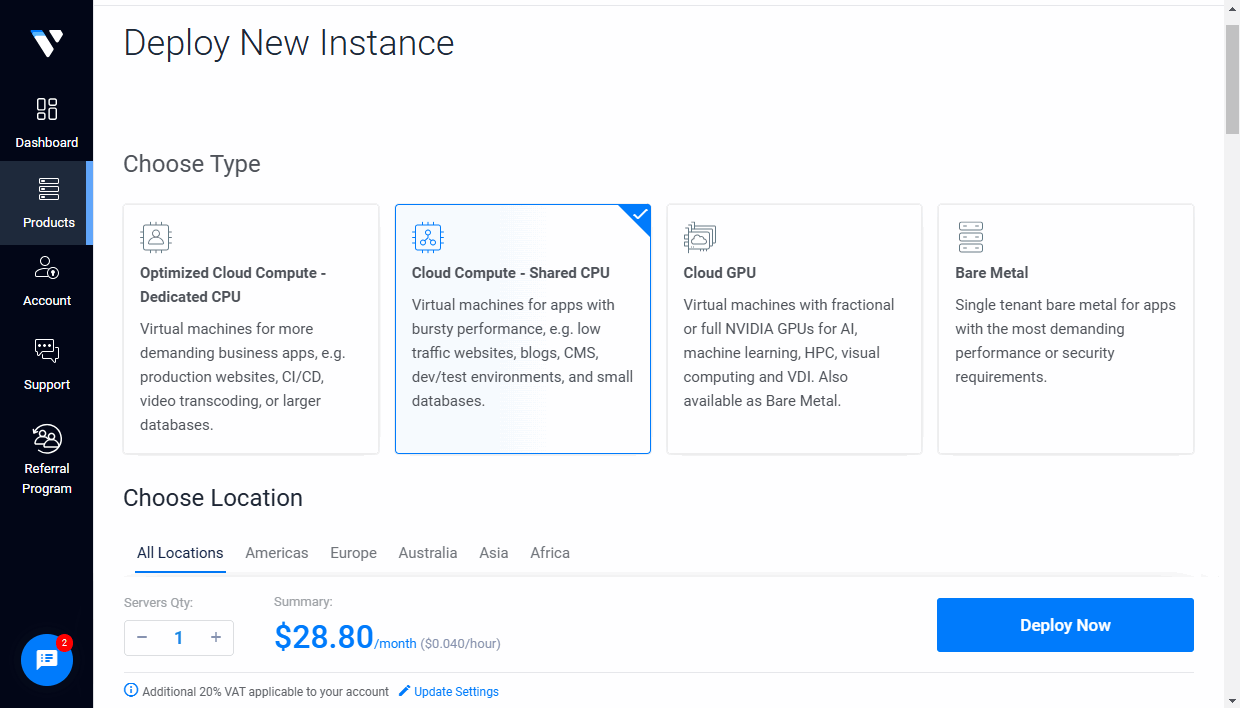Increase server quantity with plus button
The image size is (1240, 708).
click(216, 637)
